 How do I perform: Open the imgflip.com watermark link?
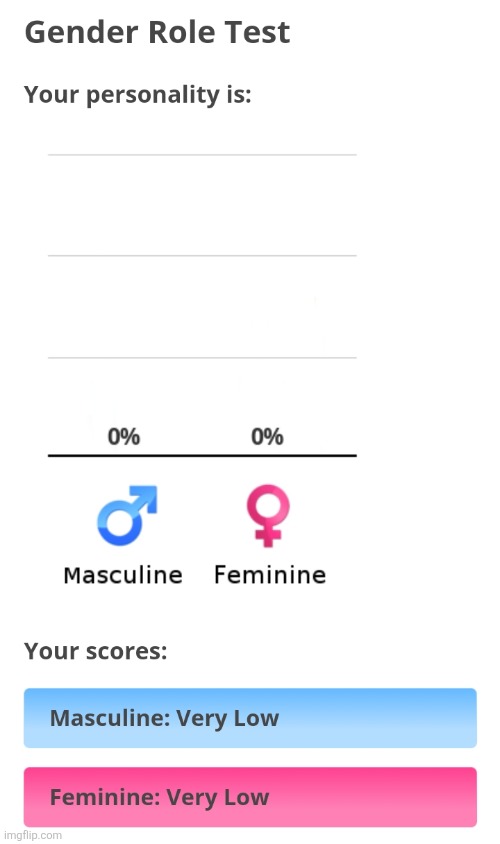tap(33, 835)
